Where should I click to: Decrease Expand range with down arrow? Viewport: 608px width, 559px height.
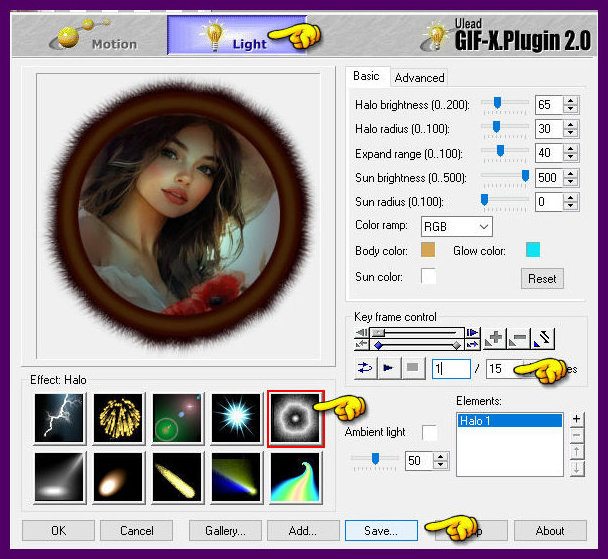(570, 157)
